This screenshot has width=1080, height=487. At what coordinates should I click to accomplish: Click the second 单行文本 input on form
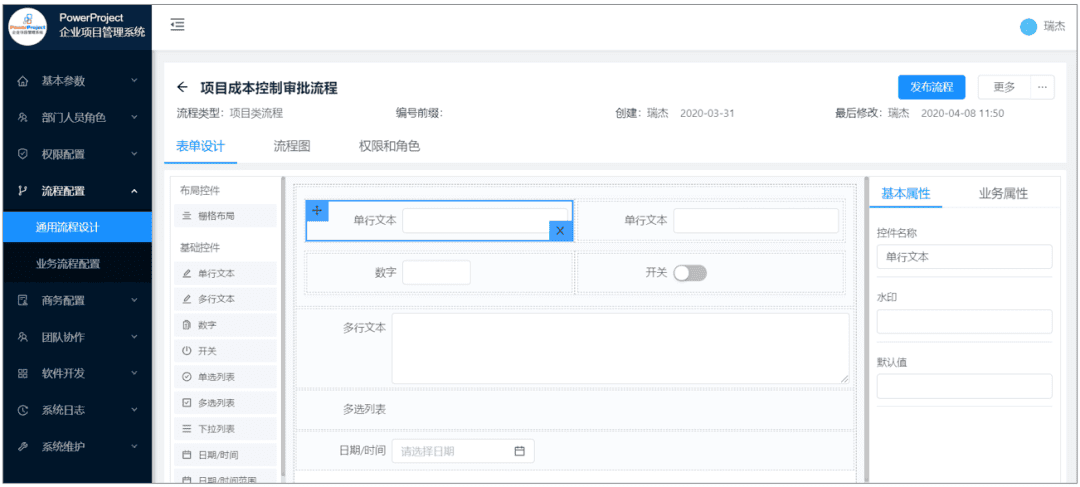click(756, 220)
